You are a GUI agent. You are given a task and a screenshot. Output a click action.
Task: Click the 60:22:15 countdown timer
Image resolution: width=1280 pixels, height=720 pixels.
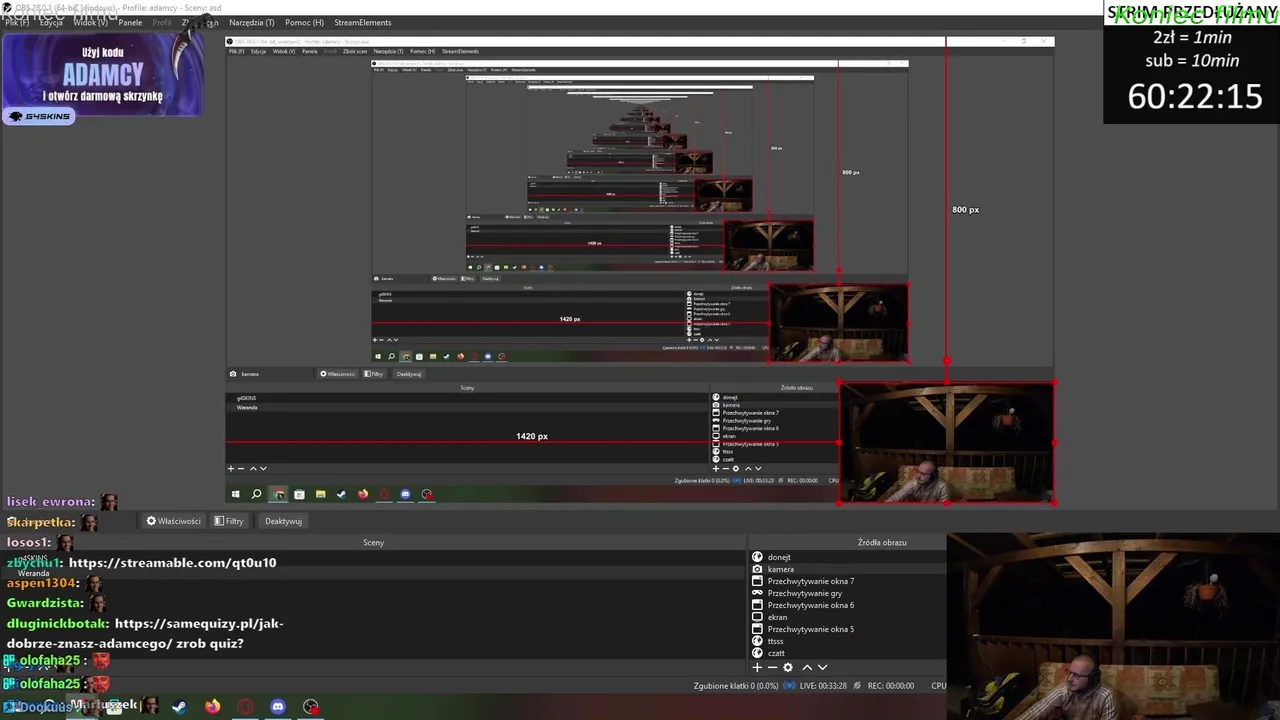pyautogui.click(x=1195, y=97)
